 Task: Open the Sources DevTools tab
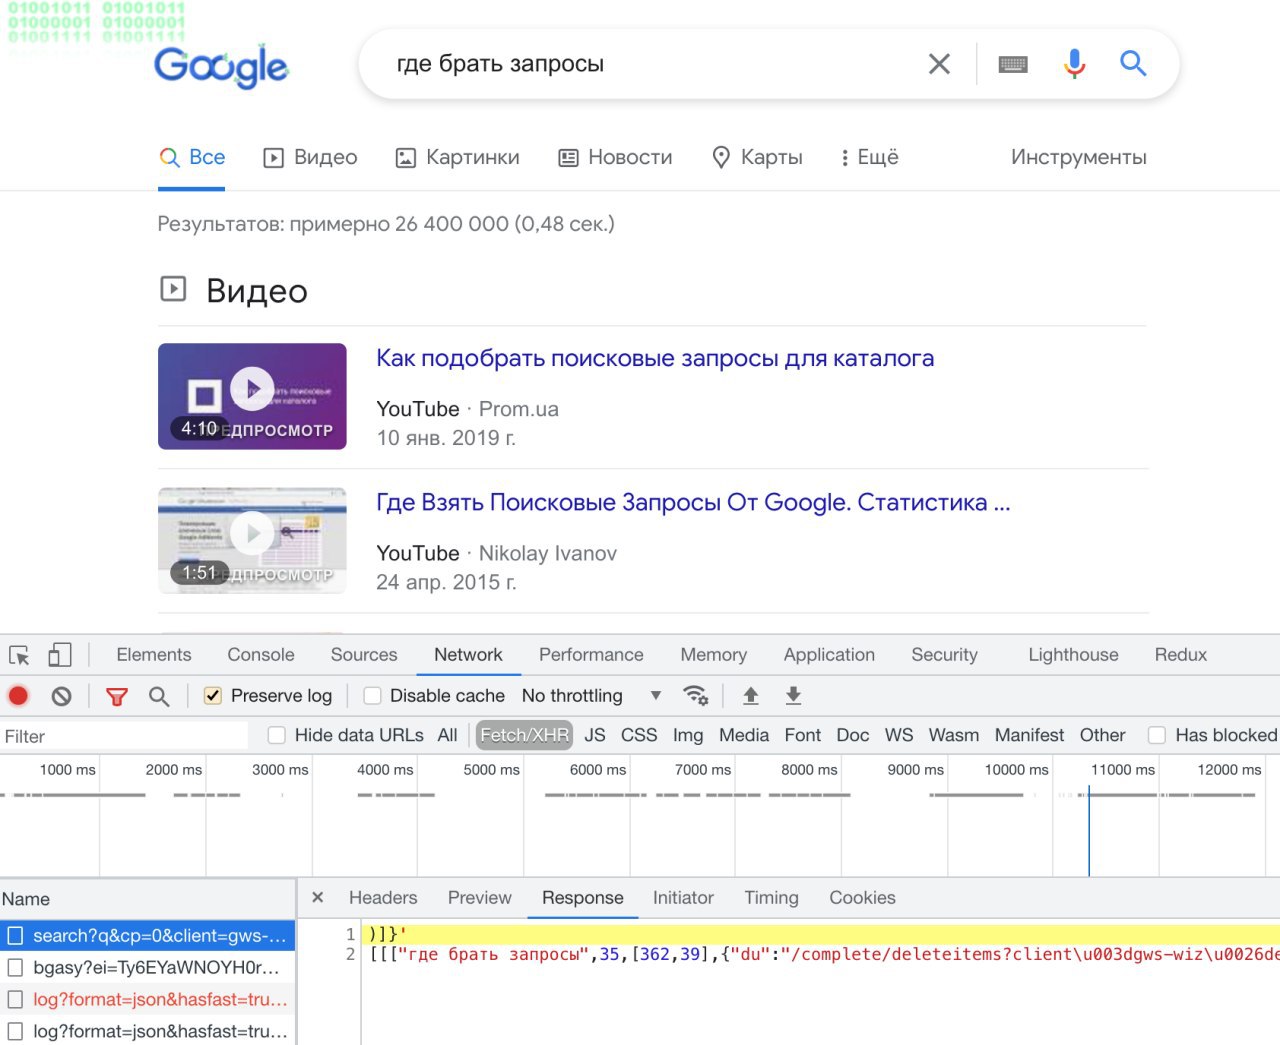364,655
